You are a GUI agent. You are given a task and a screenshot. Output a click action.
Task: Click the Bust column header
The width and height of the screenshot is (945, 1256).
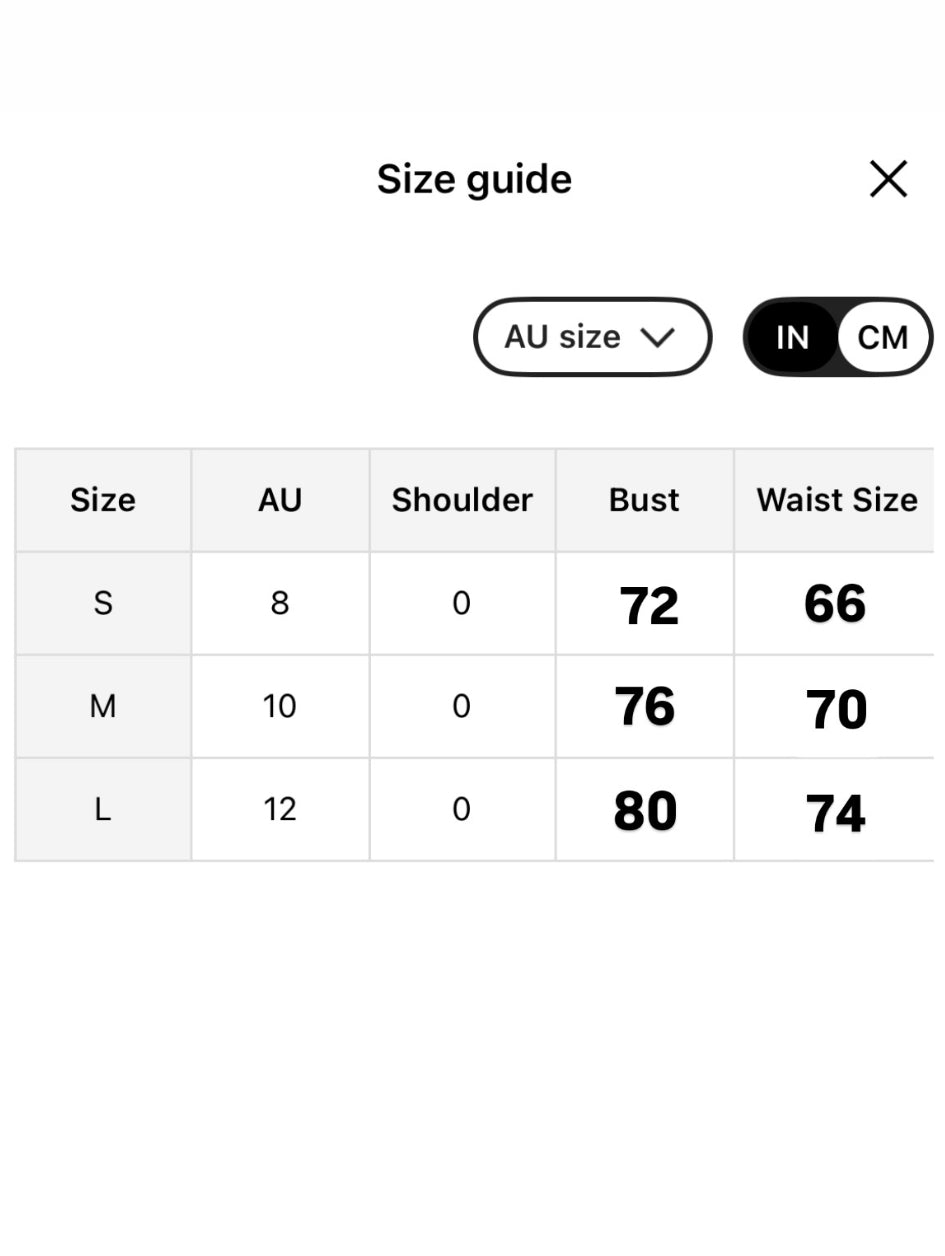pyautogui.click(x=644, y=500)
